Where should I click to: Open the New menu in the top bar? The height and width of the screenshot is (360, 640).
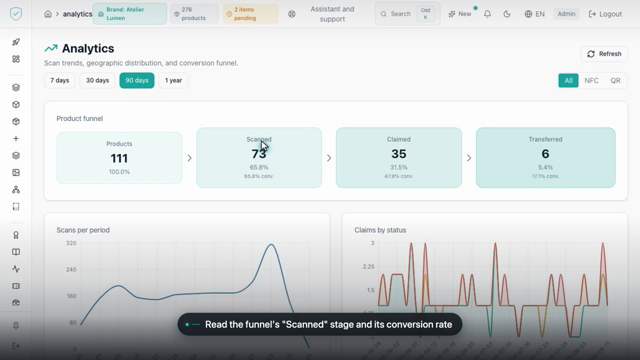pos(460,14)
